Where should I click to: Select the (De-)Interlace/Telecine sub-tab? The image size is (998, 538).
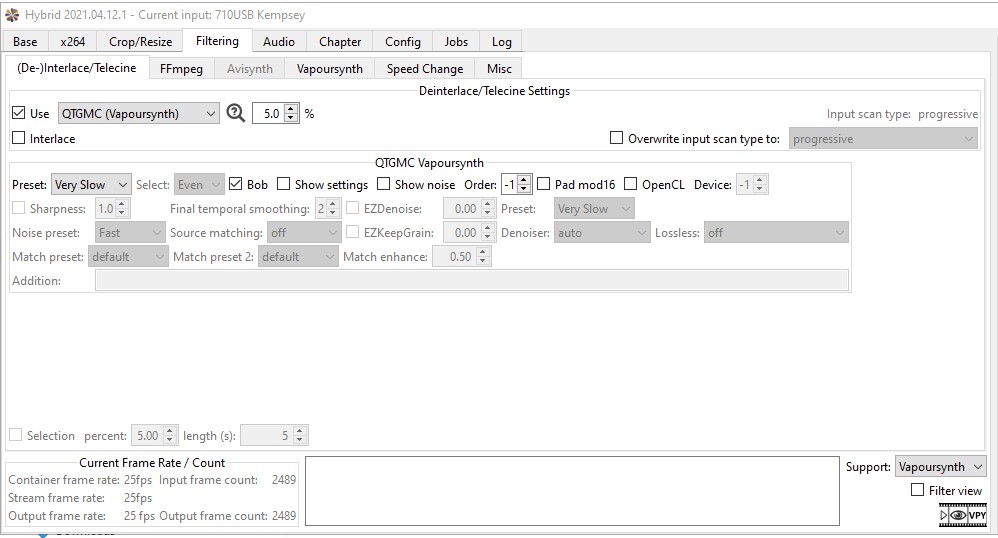(77, 67)
